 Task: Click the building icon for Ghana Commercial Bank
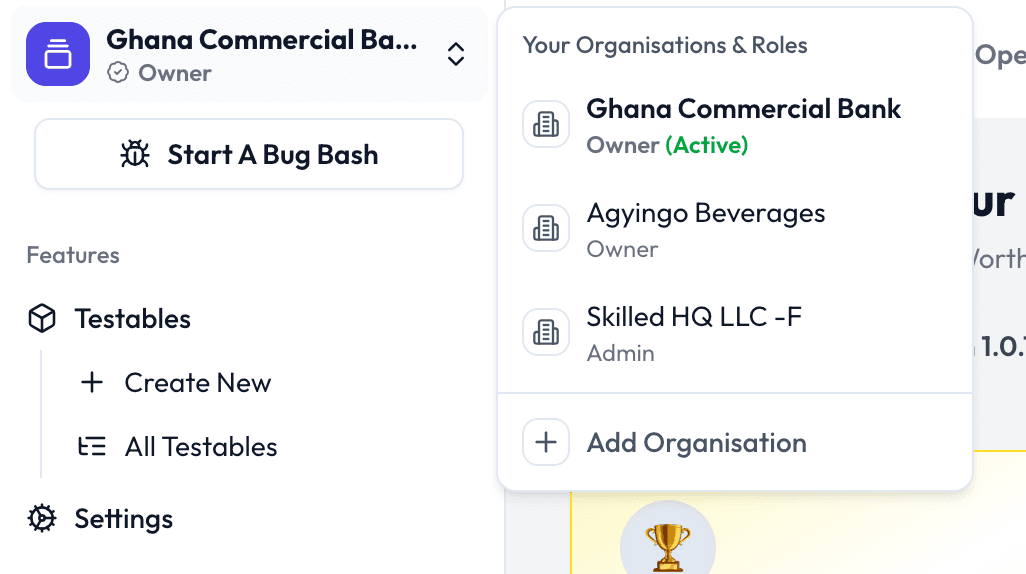coord(546,124)
